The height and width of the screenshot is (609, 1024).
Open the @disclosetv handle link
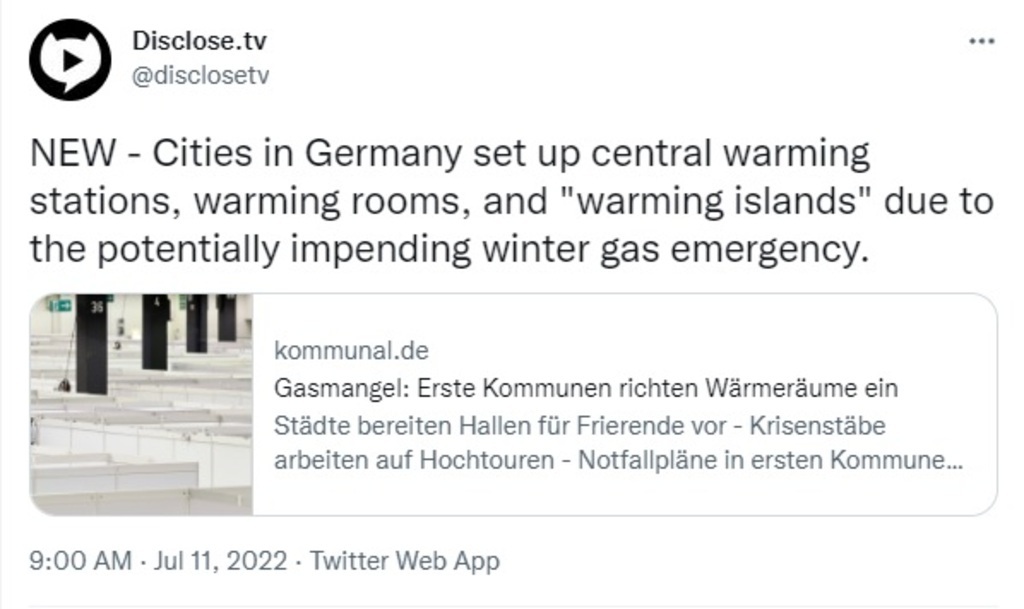[200, 75]
